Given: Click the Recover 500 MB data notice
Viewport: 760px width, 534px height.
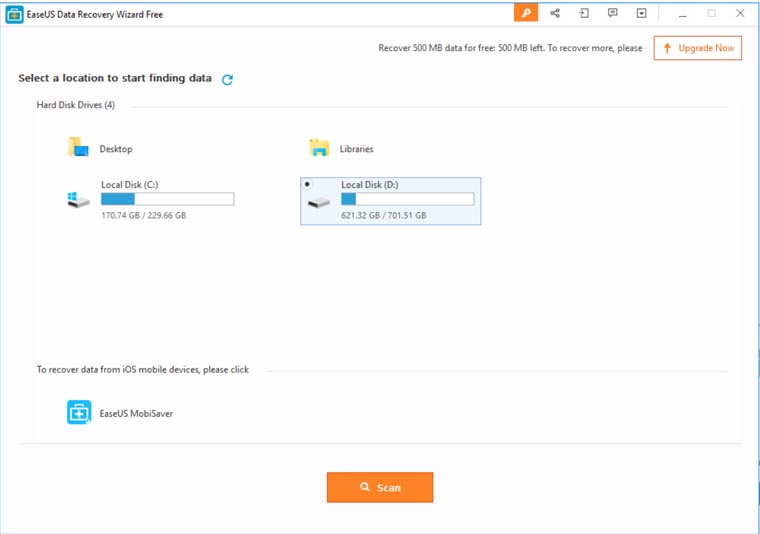Looking at the screenshot, I should 510,48.
